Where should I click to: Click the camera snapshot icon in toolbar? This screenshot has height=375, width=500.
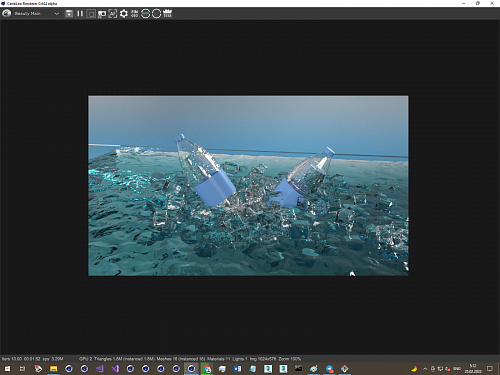pos(102,14)
